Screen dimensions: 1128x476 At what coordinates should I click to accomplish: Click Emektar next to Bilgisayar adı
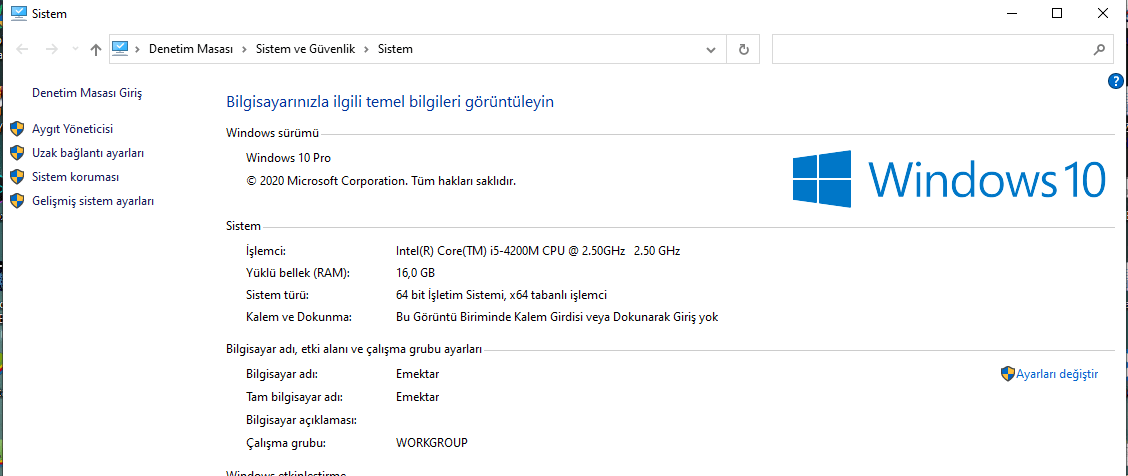click(418, 374)
